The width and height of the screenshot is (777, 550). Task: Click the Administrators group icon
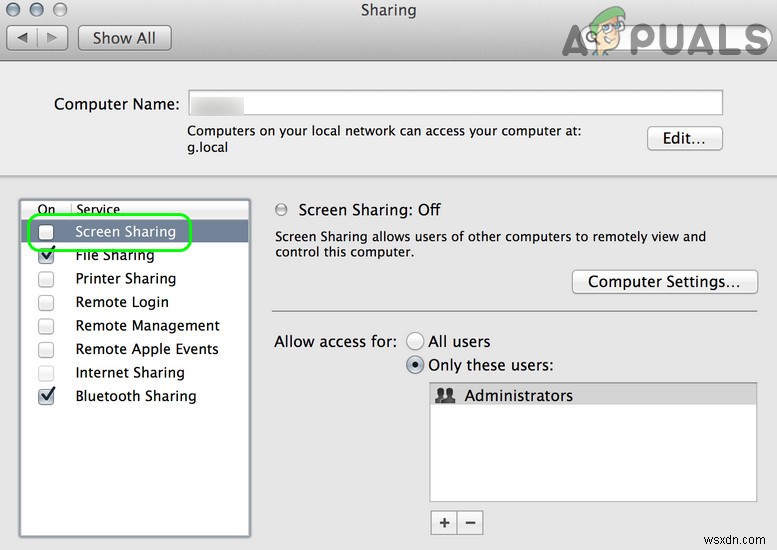tap(445, 396)
